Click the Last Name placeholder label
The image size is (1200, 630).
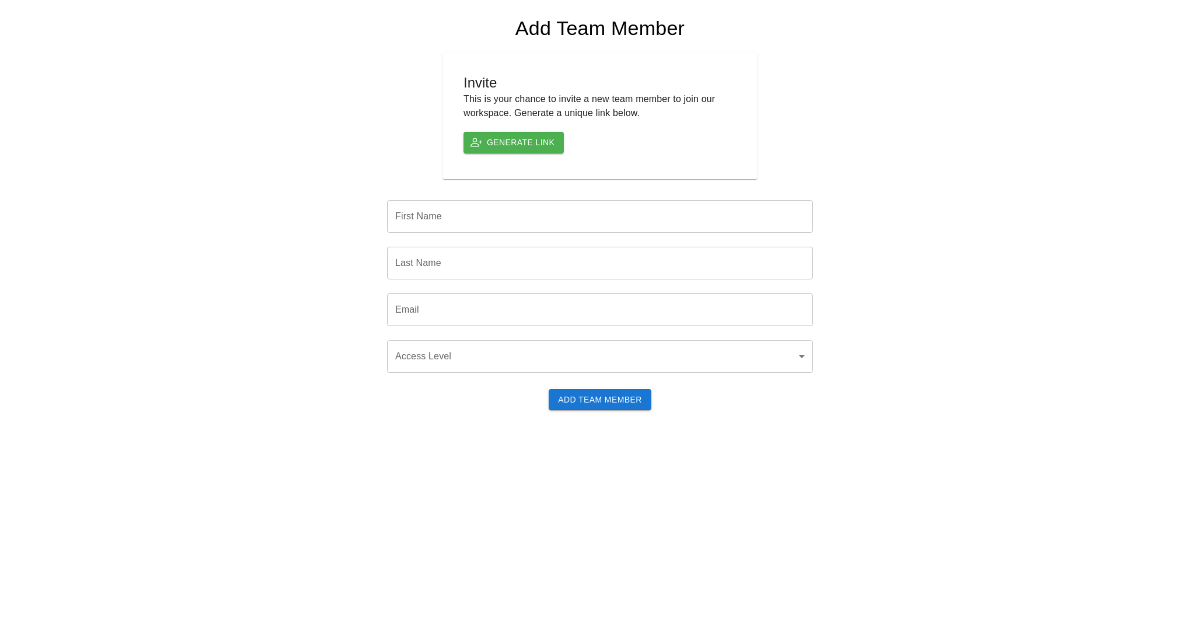point(417,263)
